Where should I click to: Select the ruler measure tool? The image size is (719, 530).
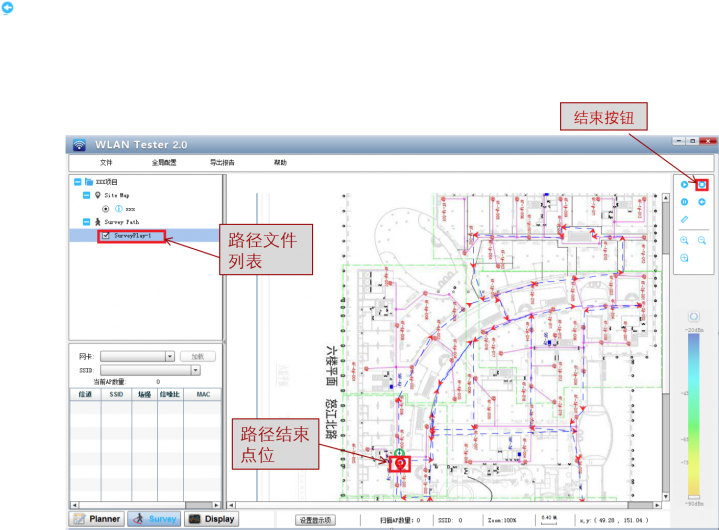click(x=684, y=219)
